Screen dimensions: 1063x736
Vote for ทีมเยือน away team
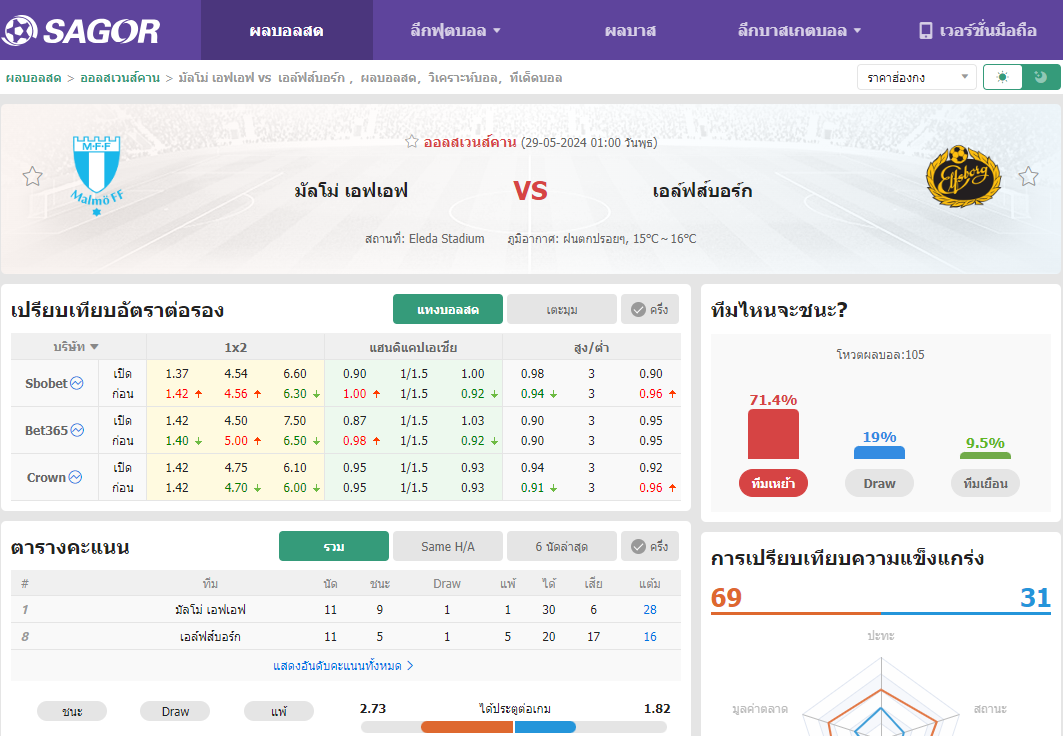(x=985, y=483)
